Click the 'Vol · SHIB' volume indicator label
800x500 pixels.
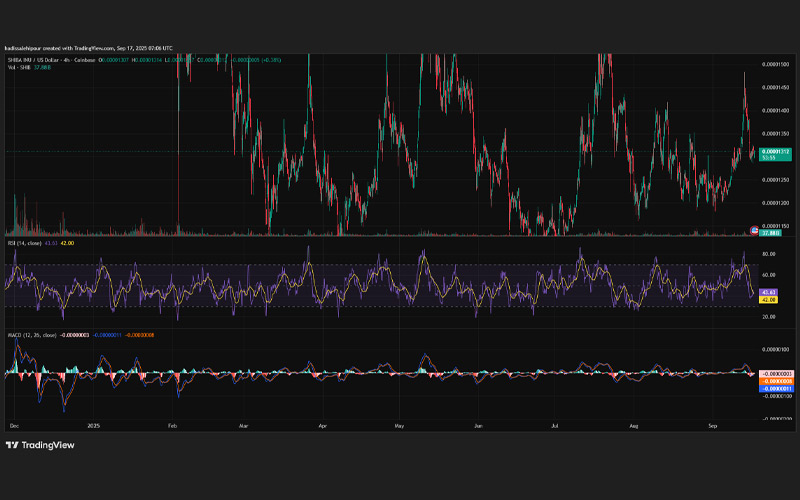click(19, 67)
